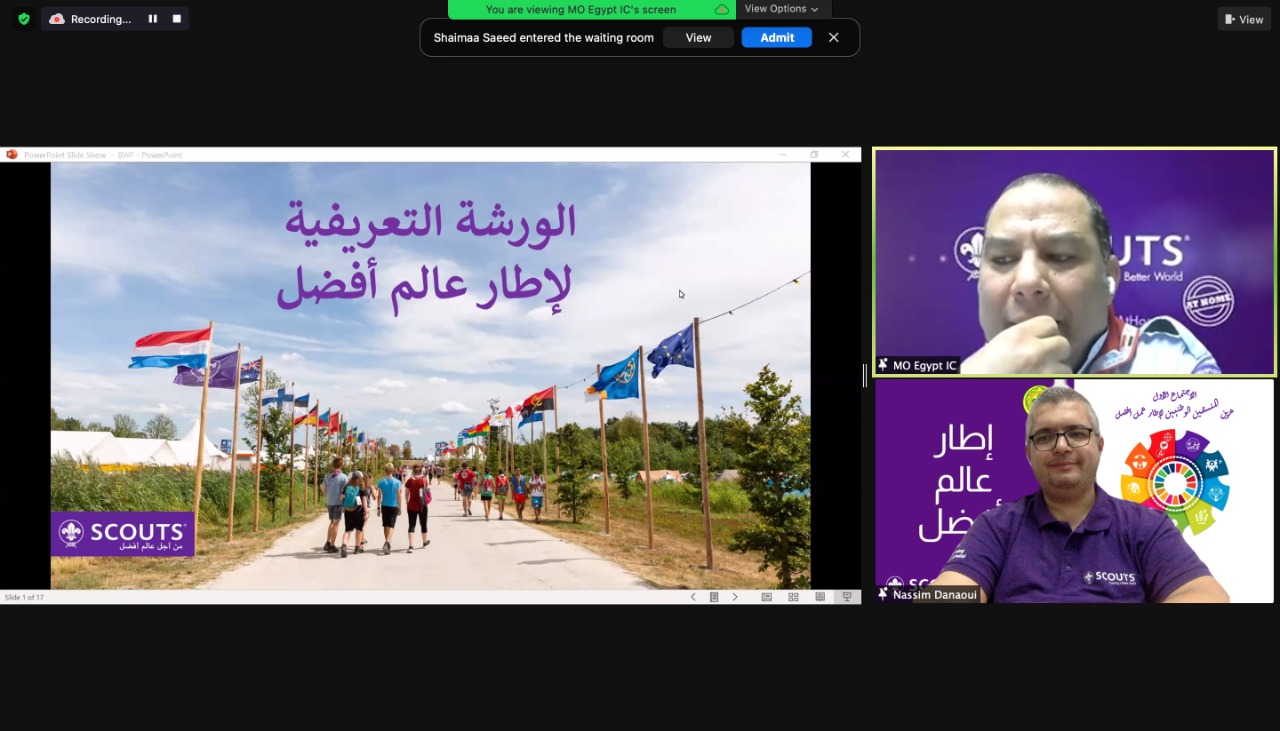Click the cloud Recording indicator icon
Screen dimensions: 1280x731
point(57,19)
